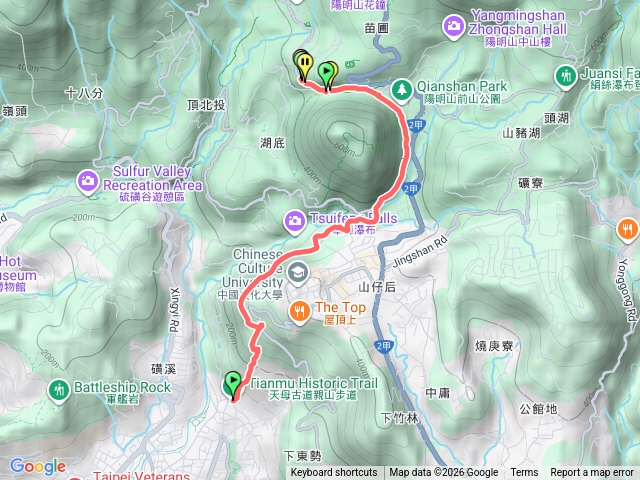Open Keyboard shortcuts
Image resolution: width=640 pixels, height=480 pixels.
point(334,473)
